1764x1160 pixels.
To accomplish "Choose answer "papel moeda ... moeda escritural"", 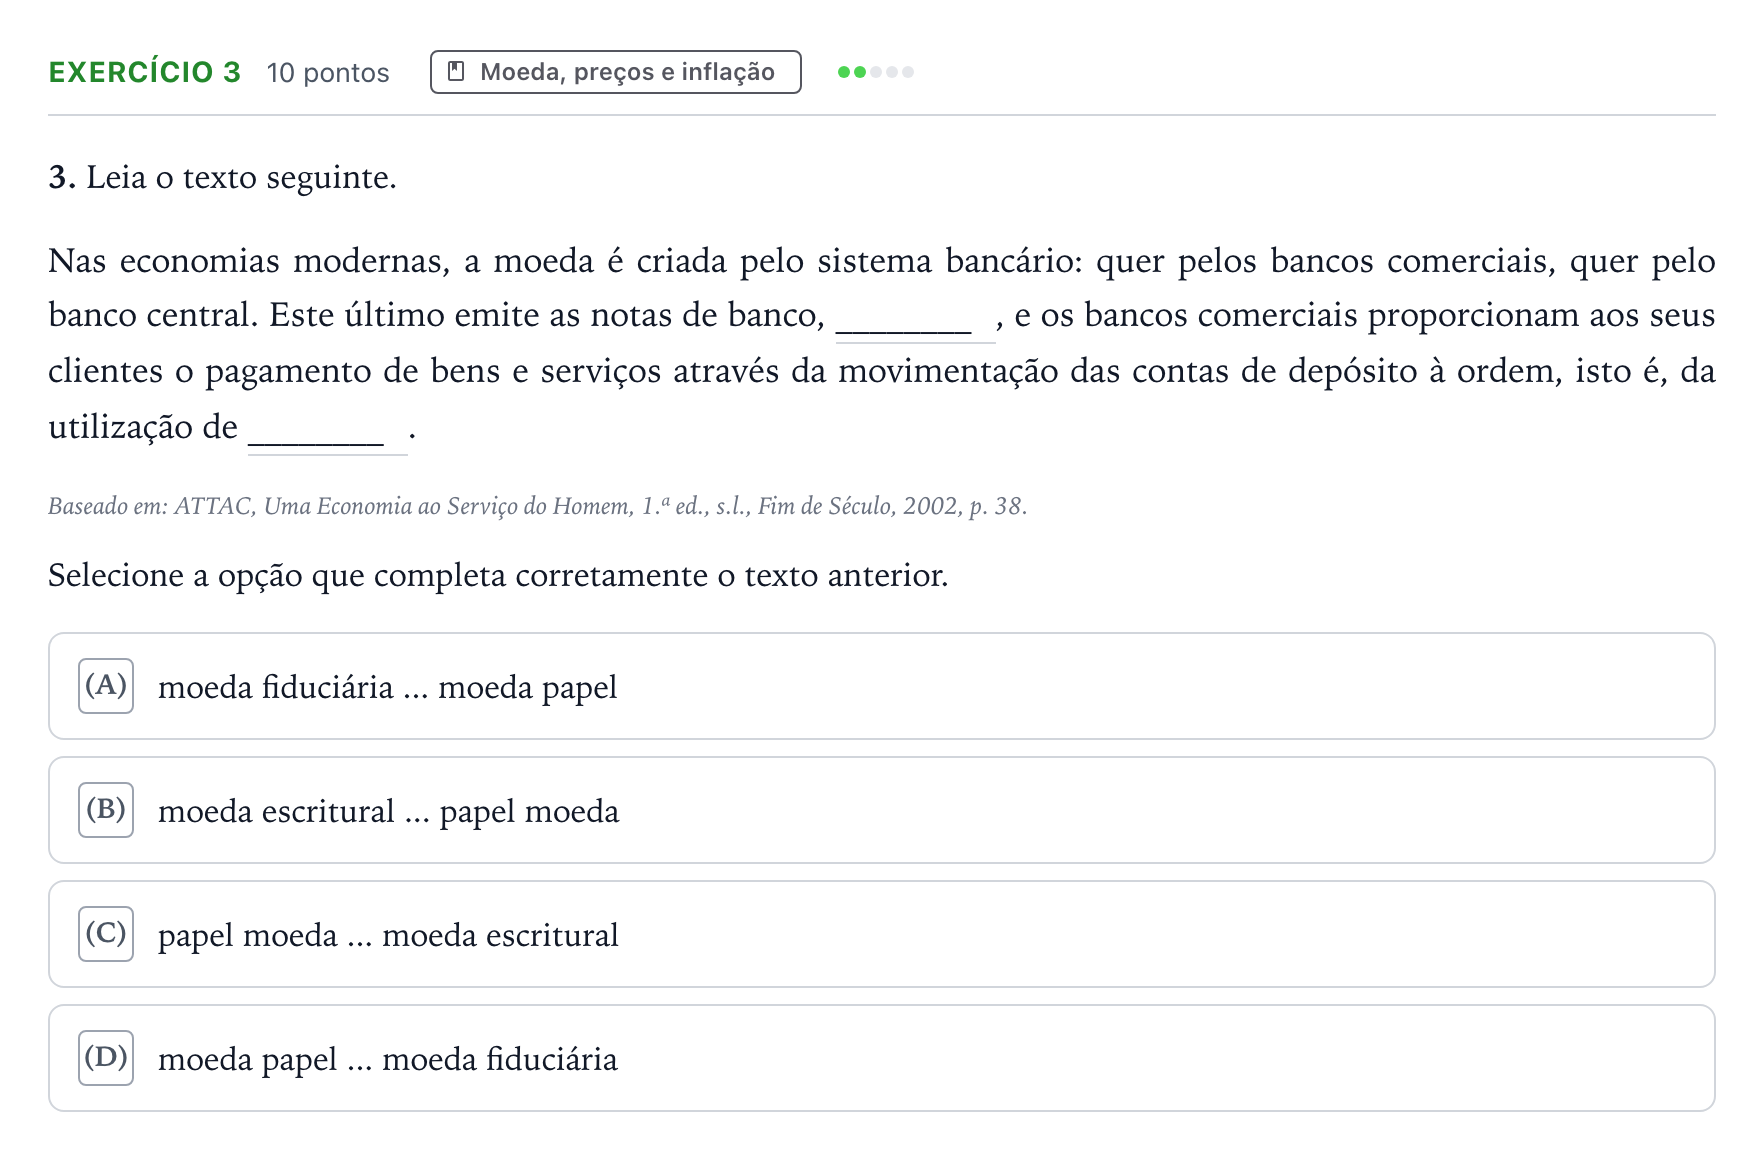I will 881,934.
